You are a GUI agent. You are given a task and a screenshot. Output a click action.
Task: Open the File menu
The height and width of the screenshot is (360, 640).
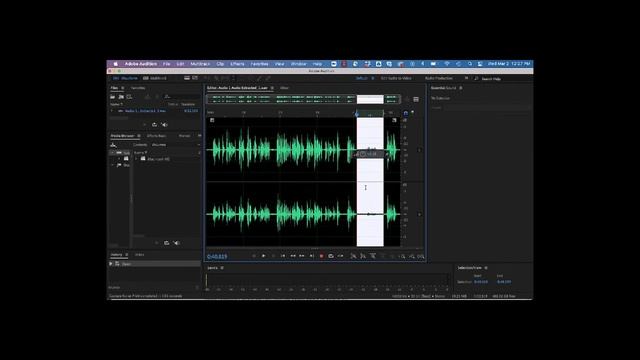click(167, 64)
